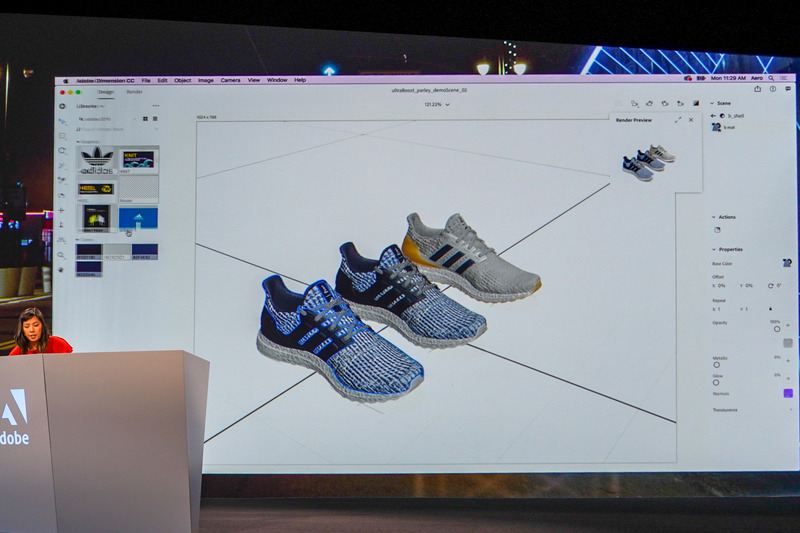The width and height of the screenshot is (800, 533).
Task: Click the Libraries panel title
Action: click(89, 106)
